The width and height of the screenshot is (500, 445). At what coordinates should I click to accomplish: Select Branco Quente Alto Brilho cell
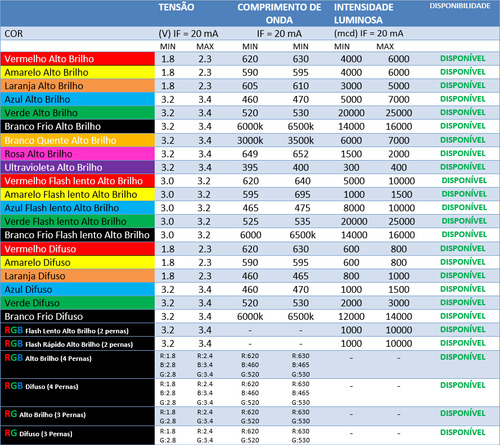pyautogui.click(x=77, y=140)
